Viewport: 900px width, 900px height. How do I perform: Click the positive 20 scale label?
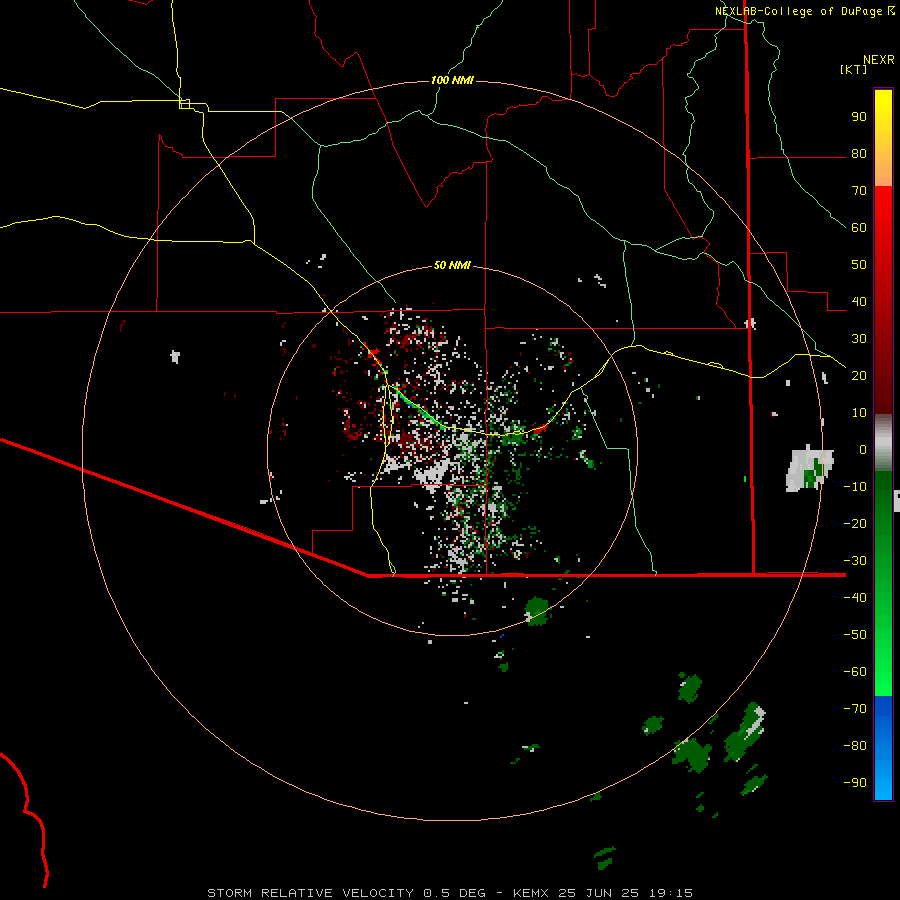tap(859, 375)
